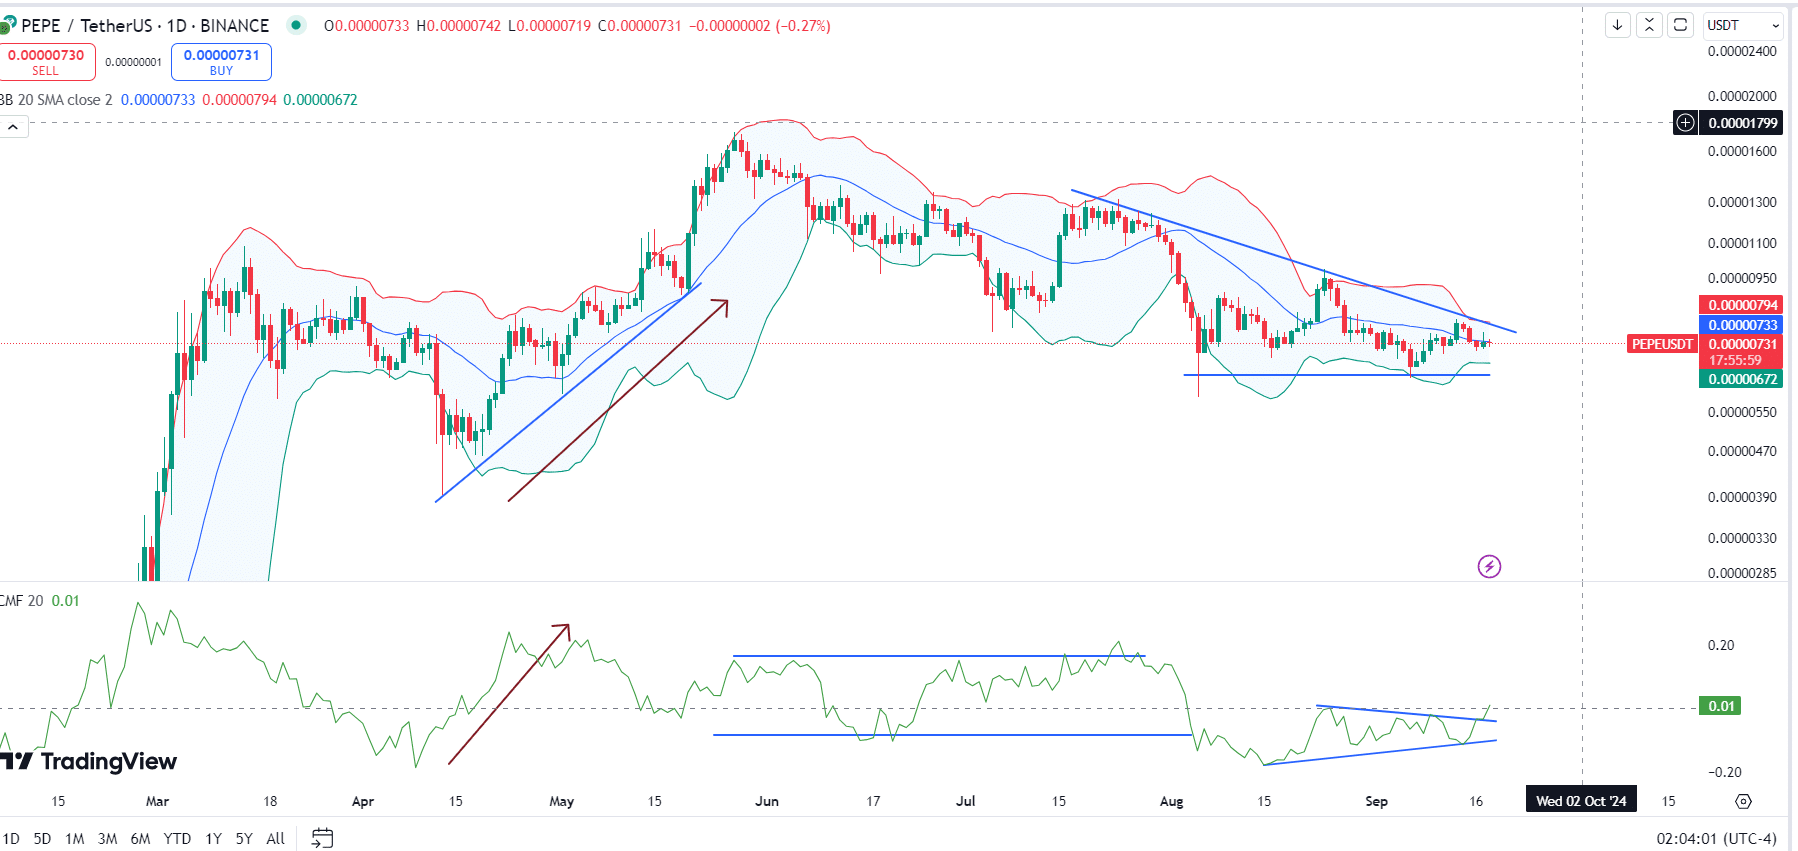Collapse the indicator legend with chevron arrow
The image size is (1798, 851).
point(14,127)
